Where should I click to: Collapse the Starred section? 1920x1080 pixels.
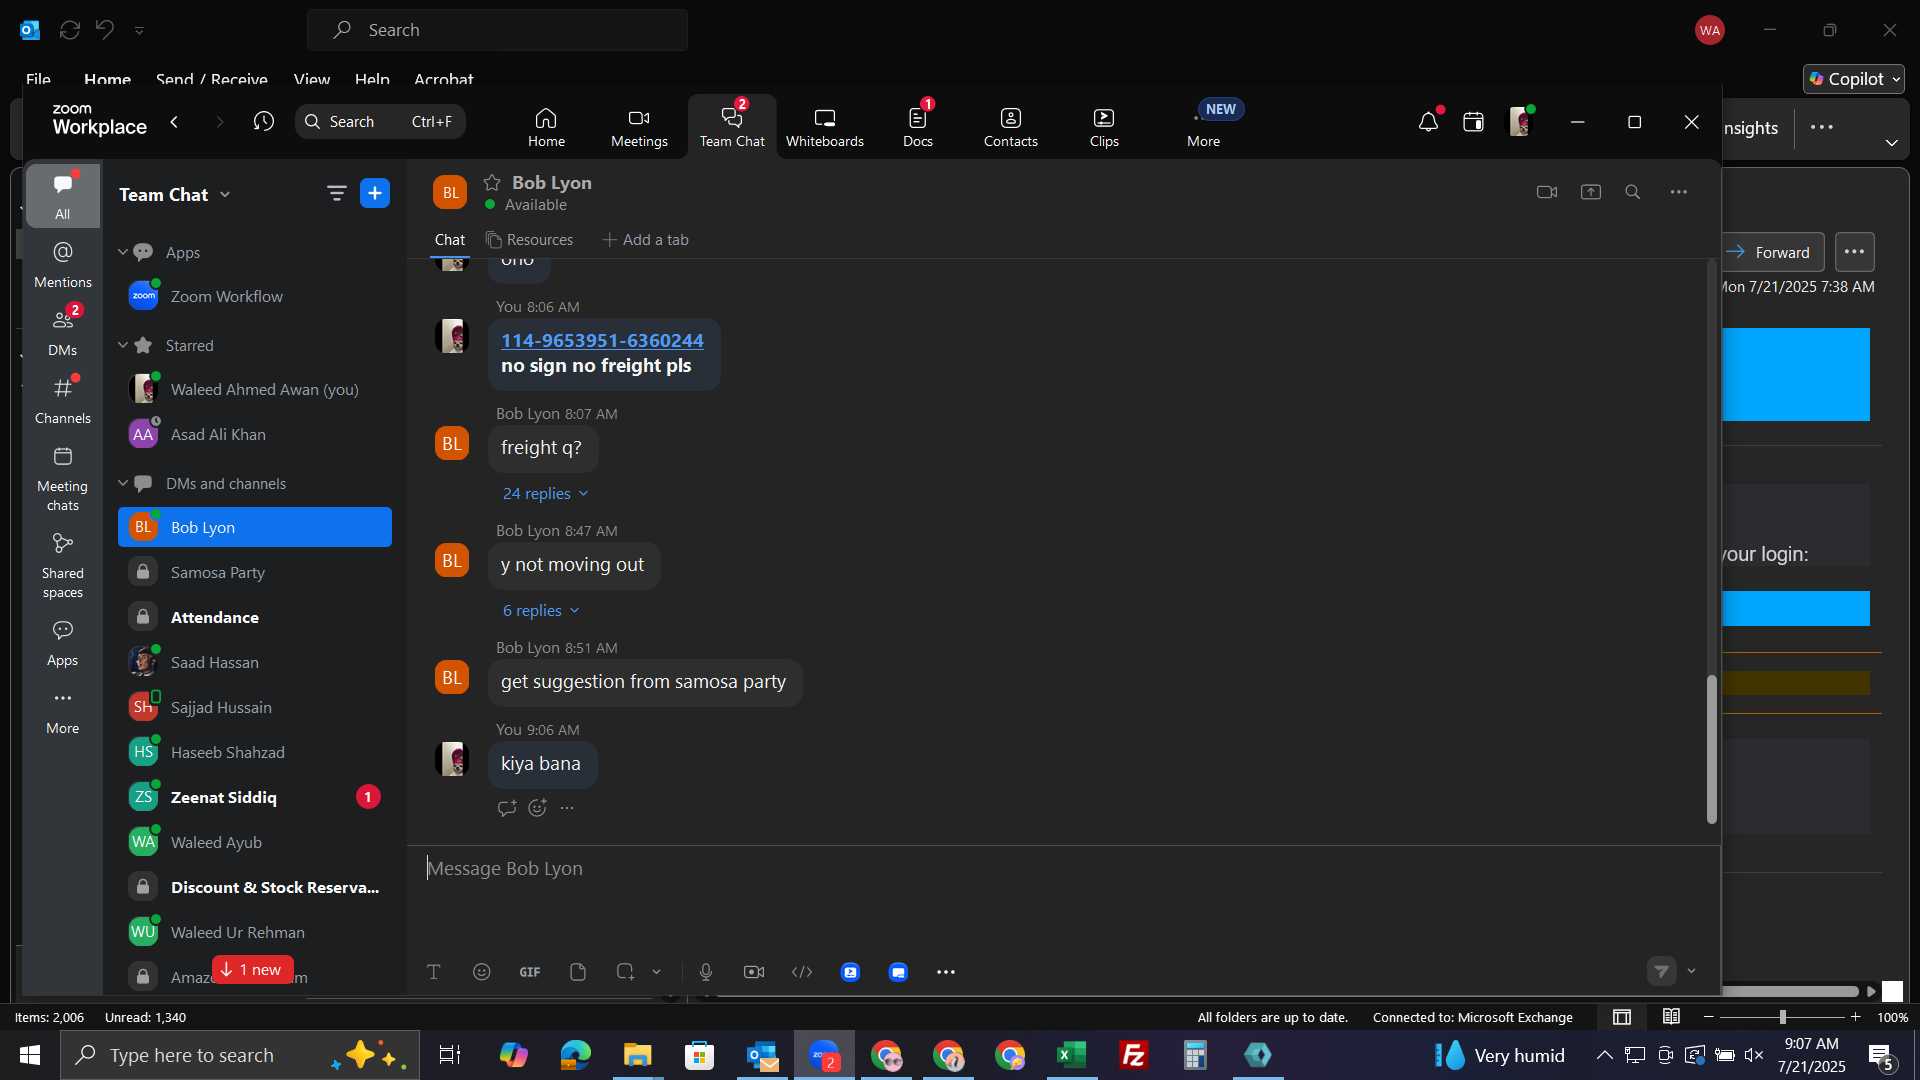[x=123, y=345]
